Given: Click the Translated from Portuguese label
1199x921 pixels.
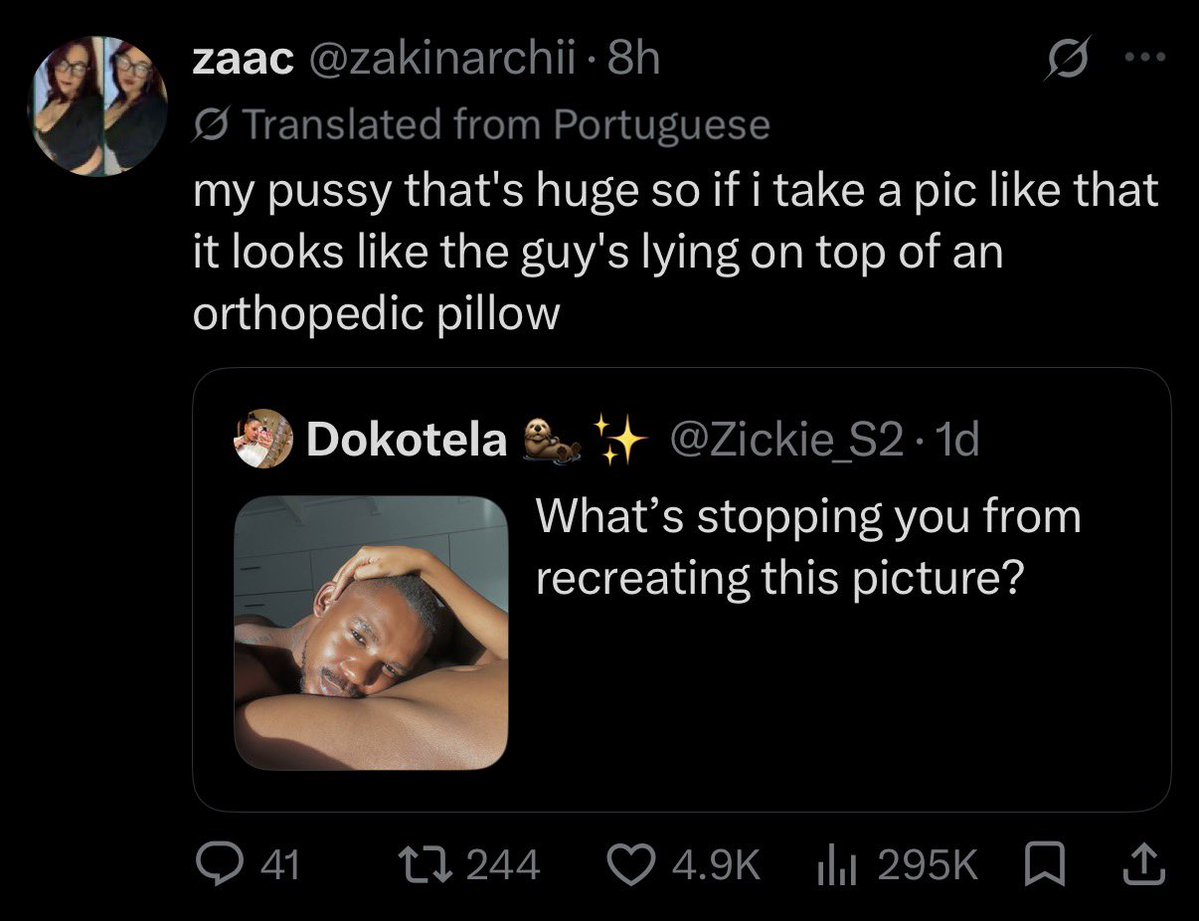Looking at the screenshot, I should pos(506,125).
